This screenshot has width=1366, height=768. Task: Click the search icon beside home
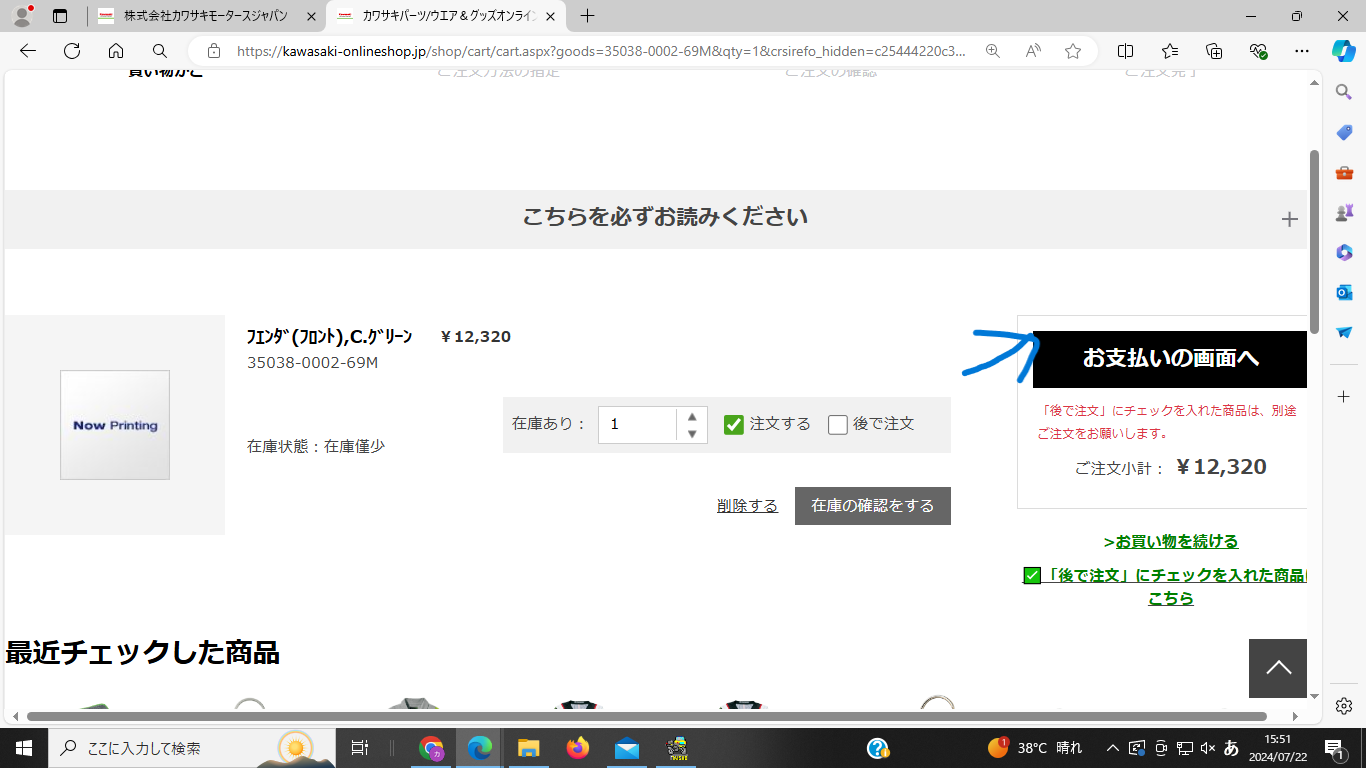click(160, 51)
